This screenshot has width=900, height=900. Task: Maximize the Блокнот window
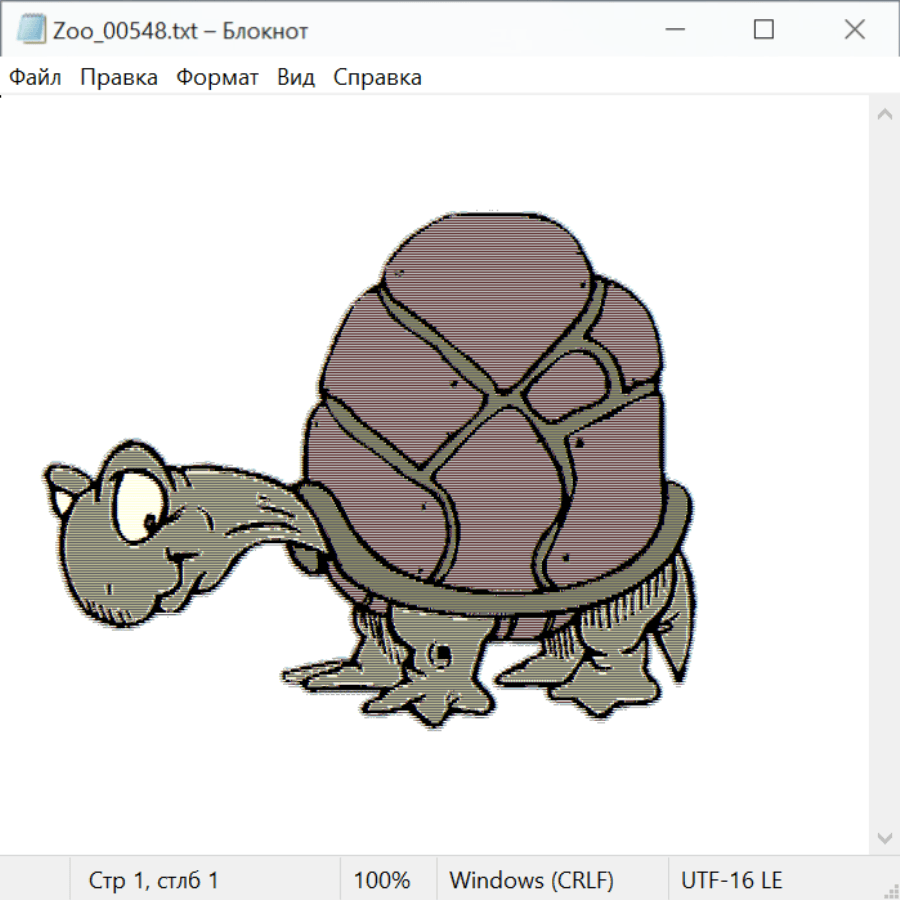coord(764,30)
